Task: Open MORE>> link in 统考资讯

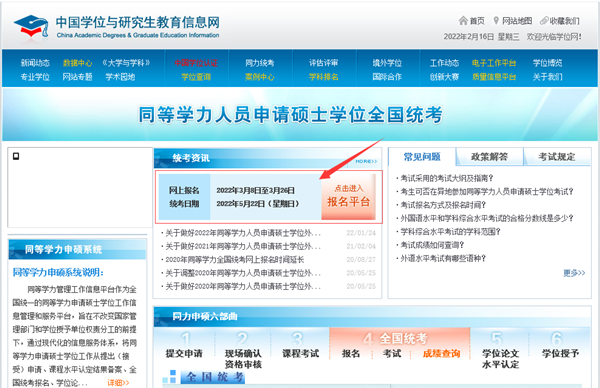Action: point(366,161)
